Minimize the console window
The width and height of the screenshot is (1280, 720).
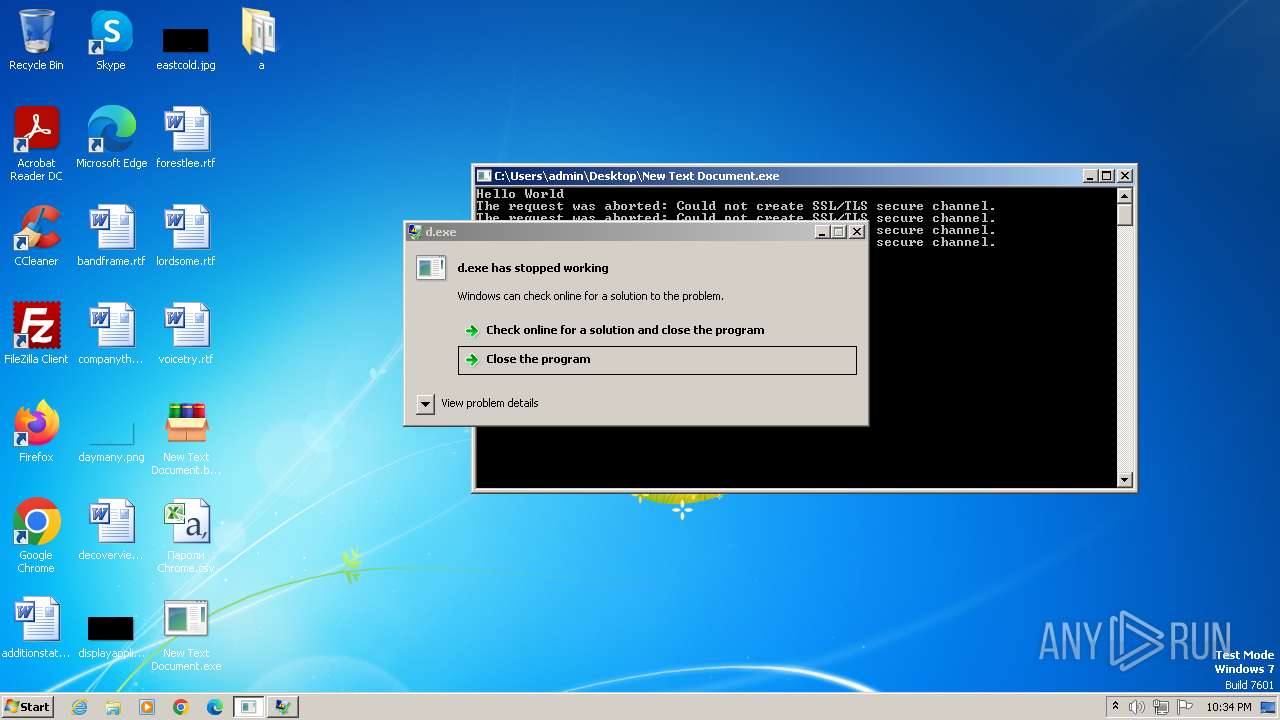click(1090, 176)
